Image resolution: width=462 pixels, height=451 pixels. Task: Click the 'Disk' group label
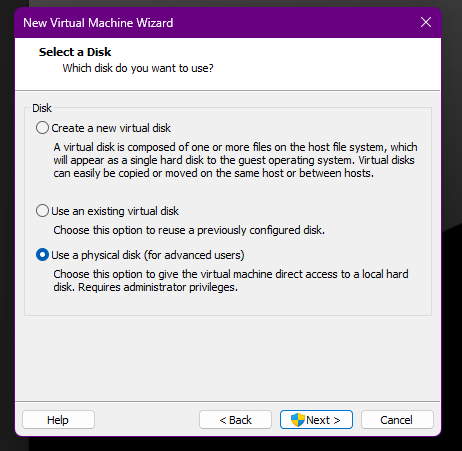tap(42, 108)
